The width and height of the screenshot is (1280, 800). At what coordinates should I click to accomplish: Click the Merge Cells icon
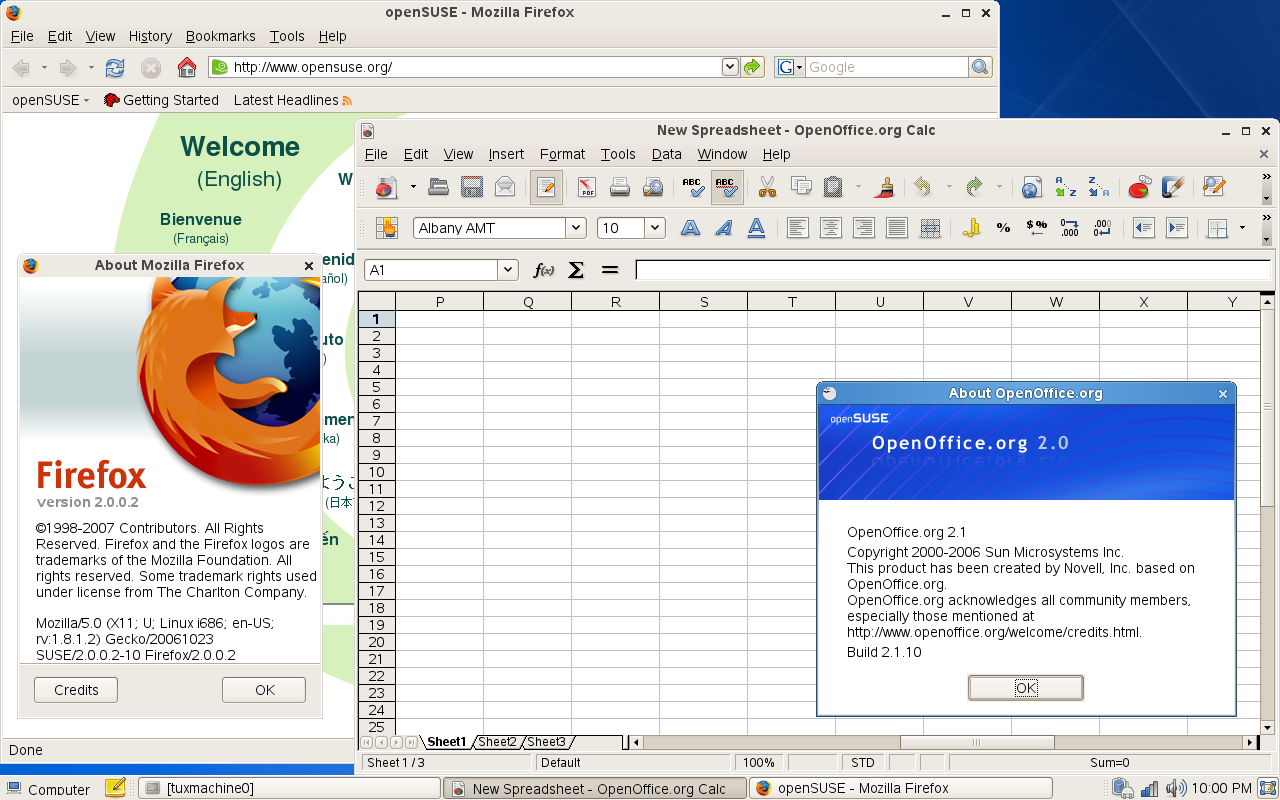click(930, 228)
